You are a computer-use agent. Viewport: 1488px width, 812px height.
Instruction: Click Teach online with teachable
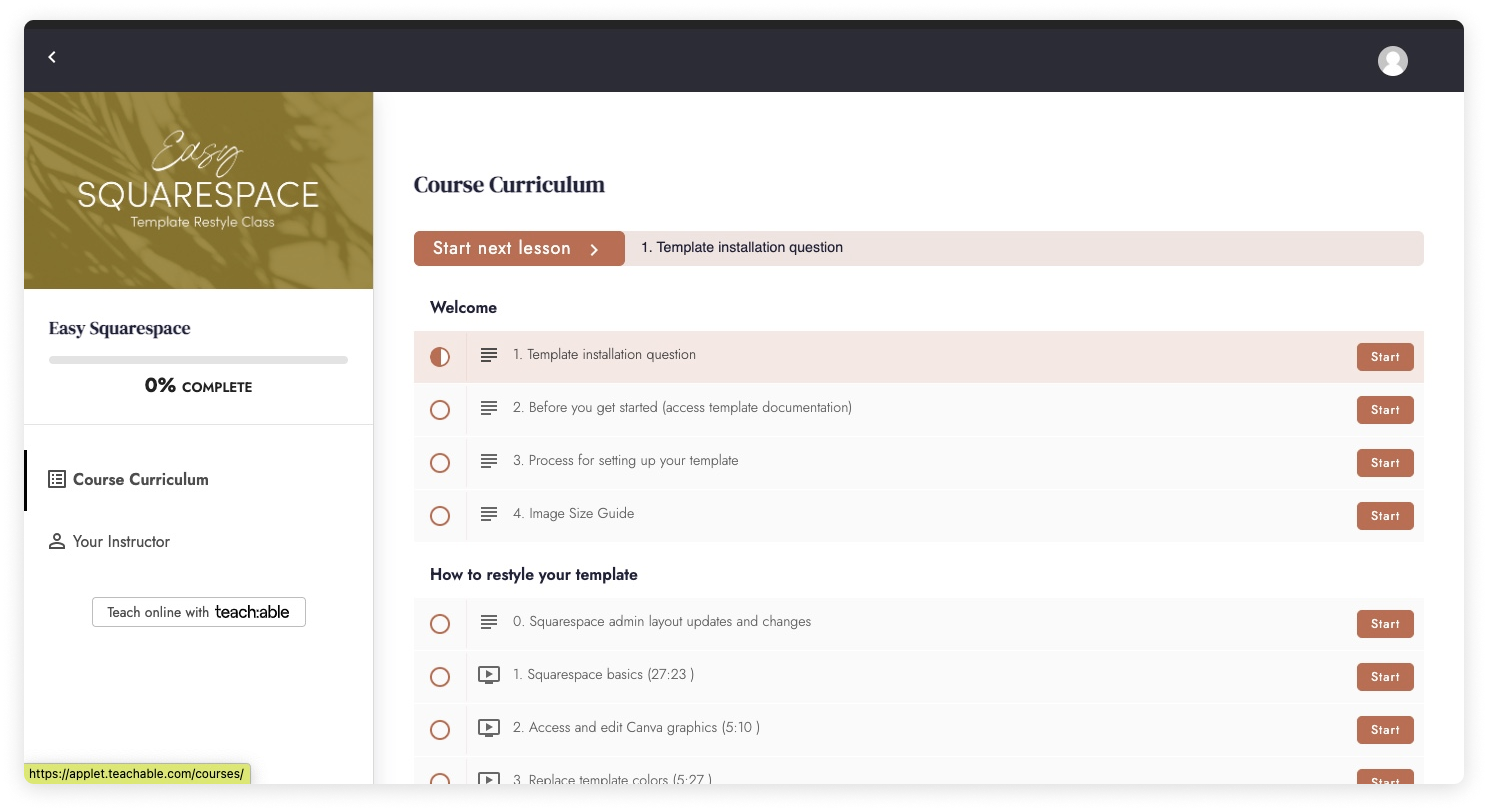pyautogui.click(x=198, y=611)
